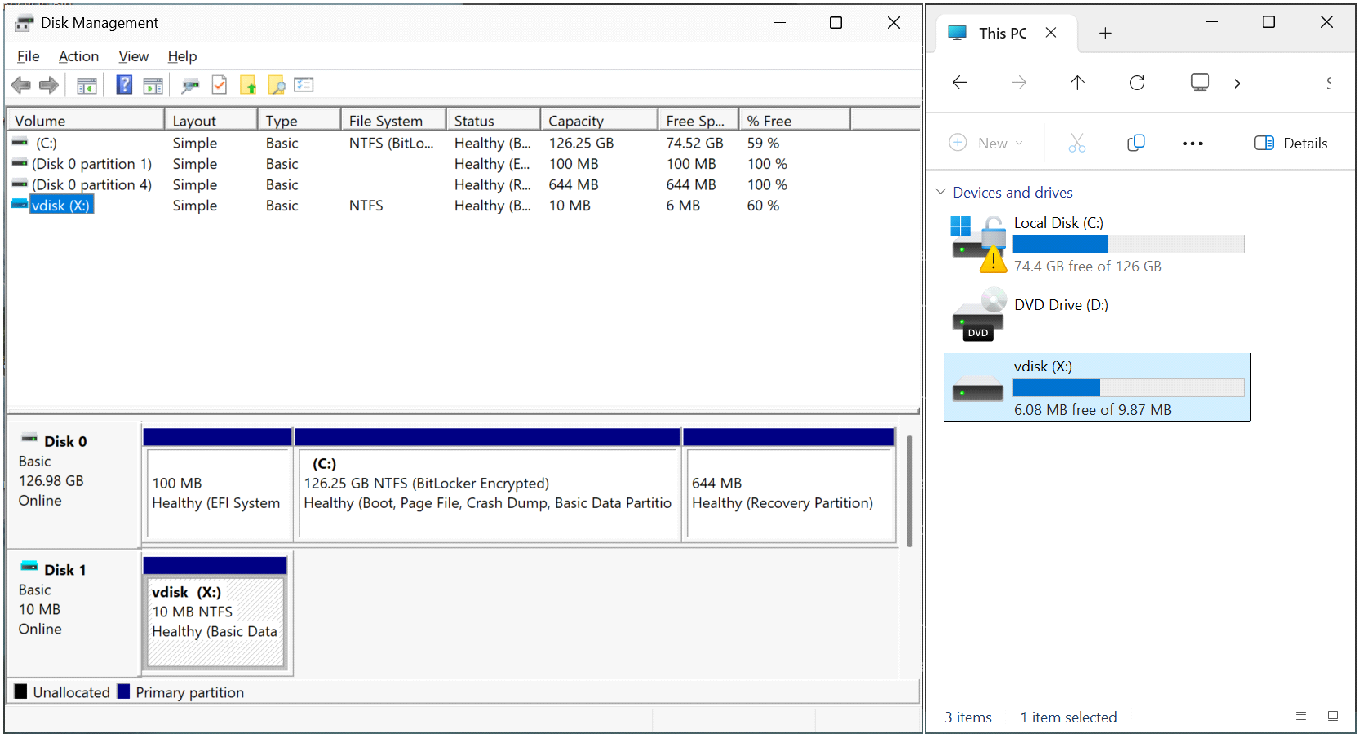This screenshot has height=735, width=1359.
Task: Go back in the This PC Explorer window
Action: (x=960, y=83)
